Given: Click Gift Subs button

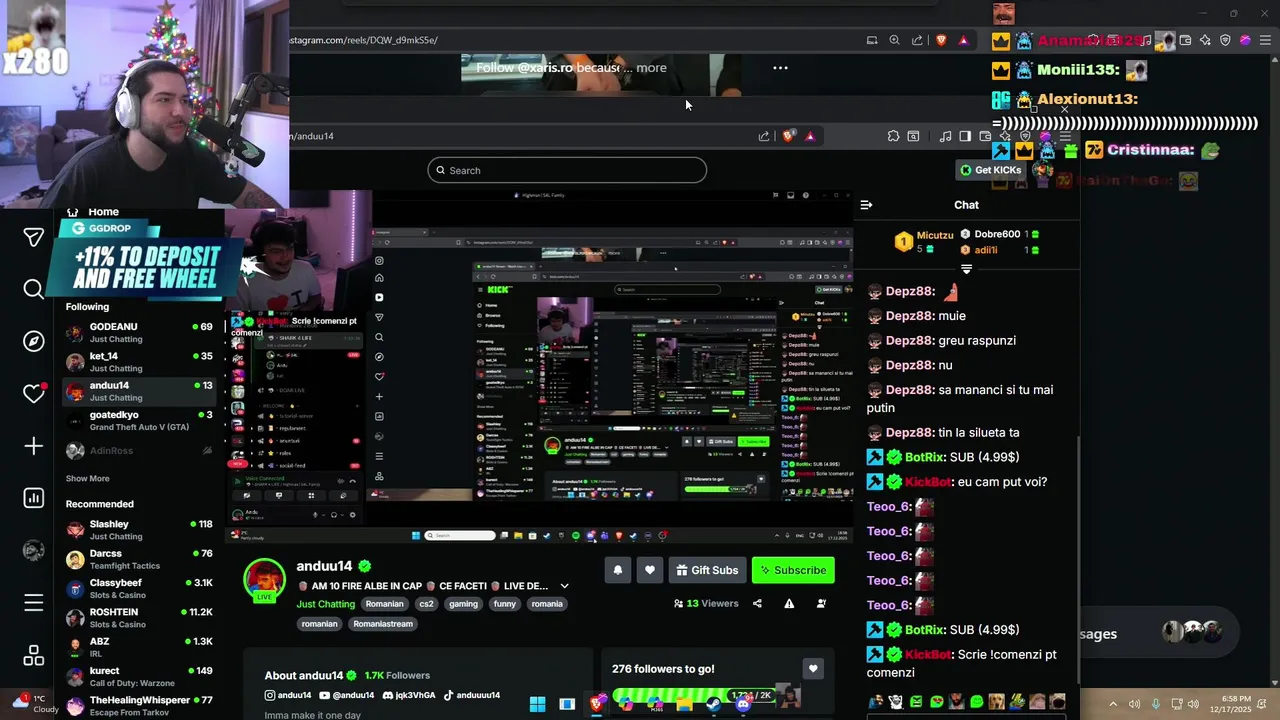Looking at the screenshot, I should click(x=707, y=570).
